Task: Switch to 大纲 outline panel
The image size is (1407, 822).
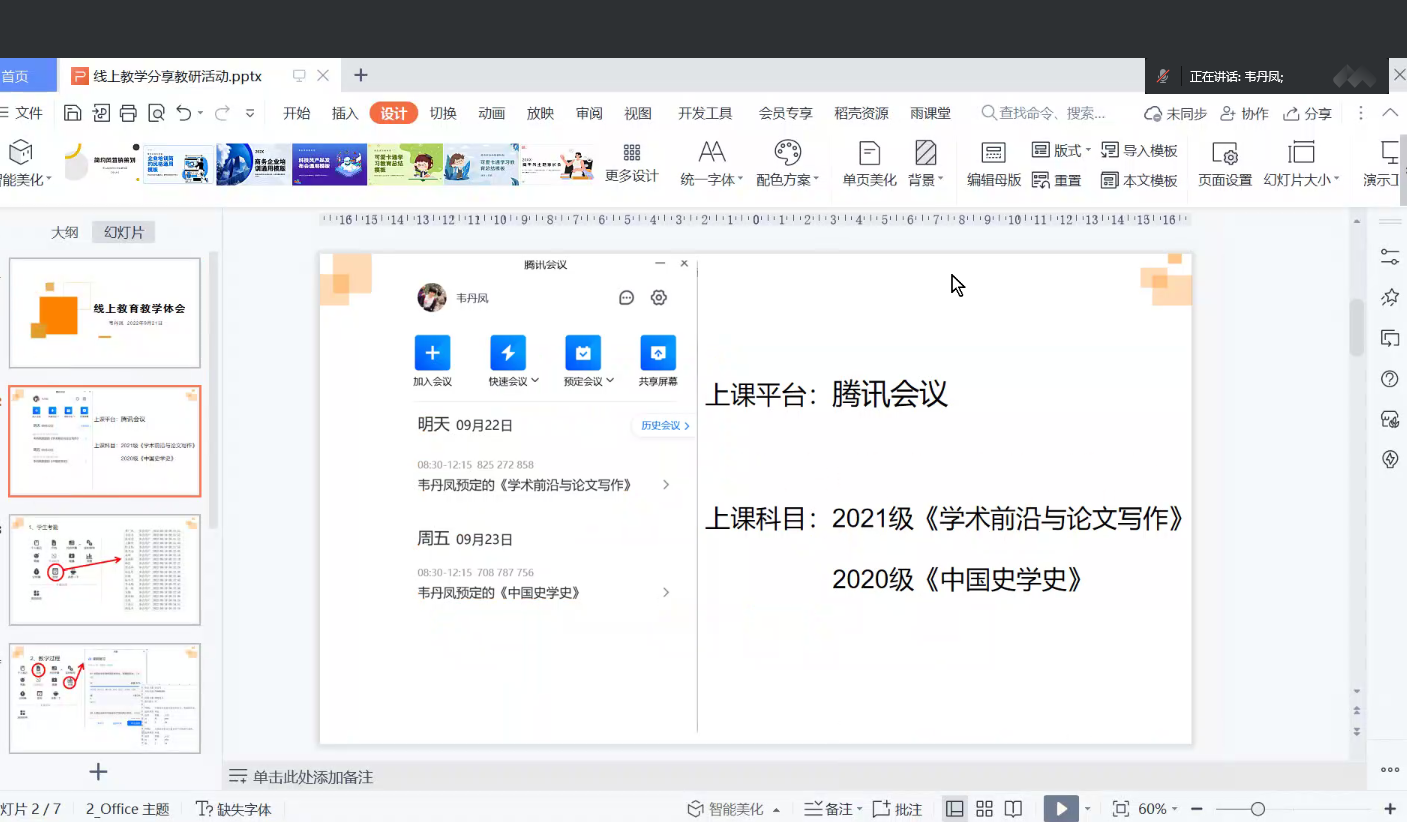Action: coord(65,232)
